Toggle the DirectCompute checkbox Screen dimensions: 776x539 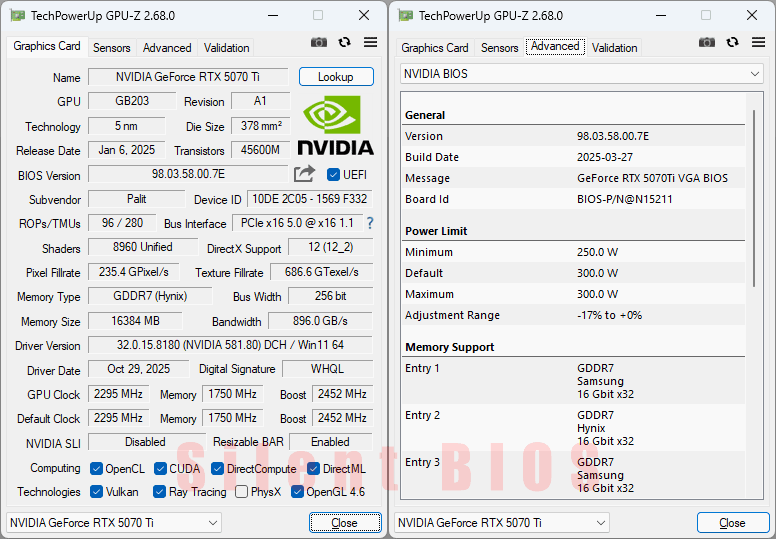[x=217, y=469]
